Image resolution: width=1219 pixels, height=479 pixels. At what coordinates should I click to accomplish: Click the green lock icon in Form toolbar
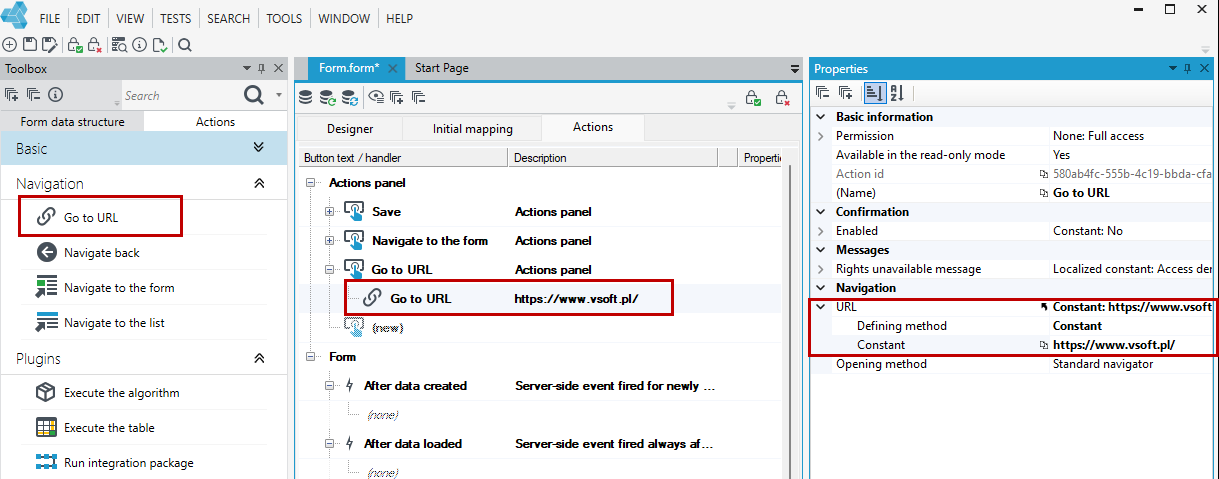tap(755, 97)
